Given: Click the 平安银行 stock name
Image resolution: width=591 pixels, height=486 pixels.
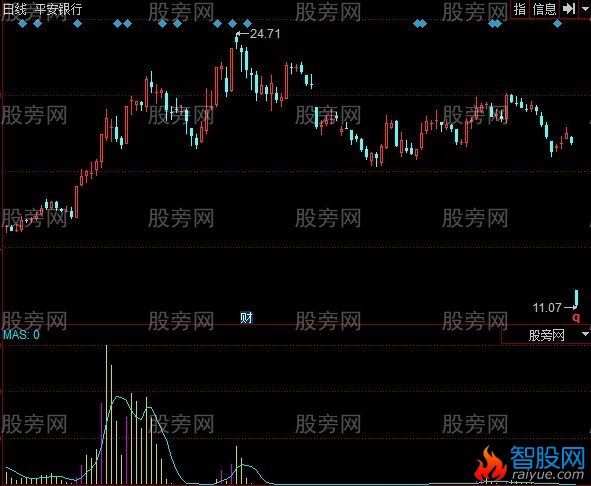Looking at the screenshot, I should tap(58, 9).
